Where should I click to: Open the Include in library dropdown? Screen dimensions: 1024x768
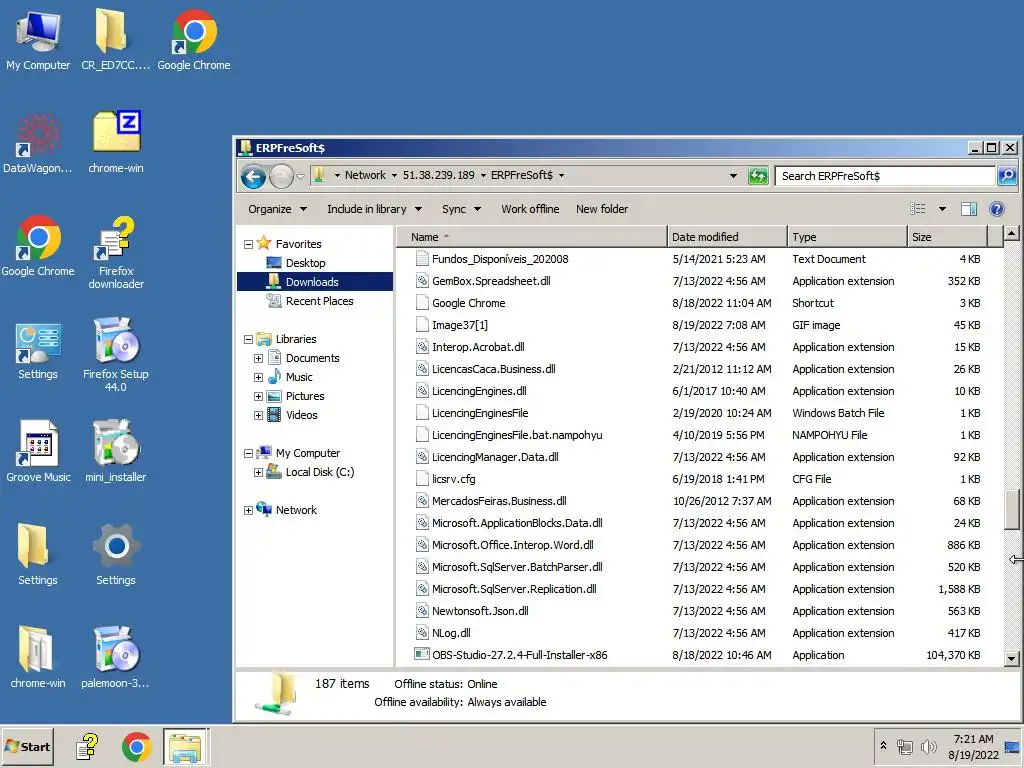coord(375,209)
